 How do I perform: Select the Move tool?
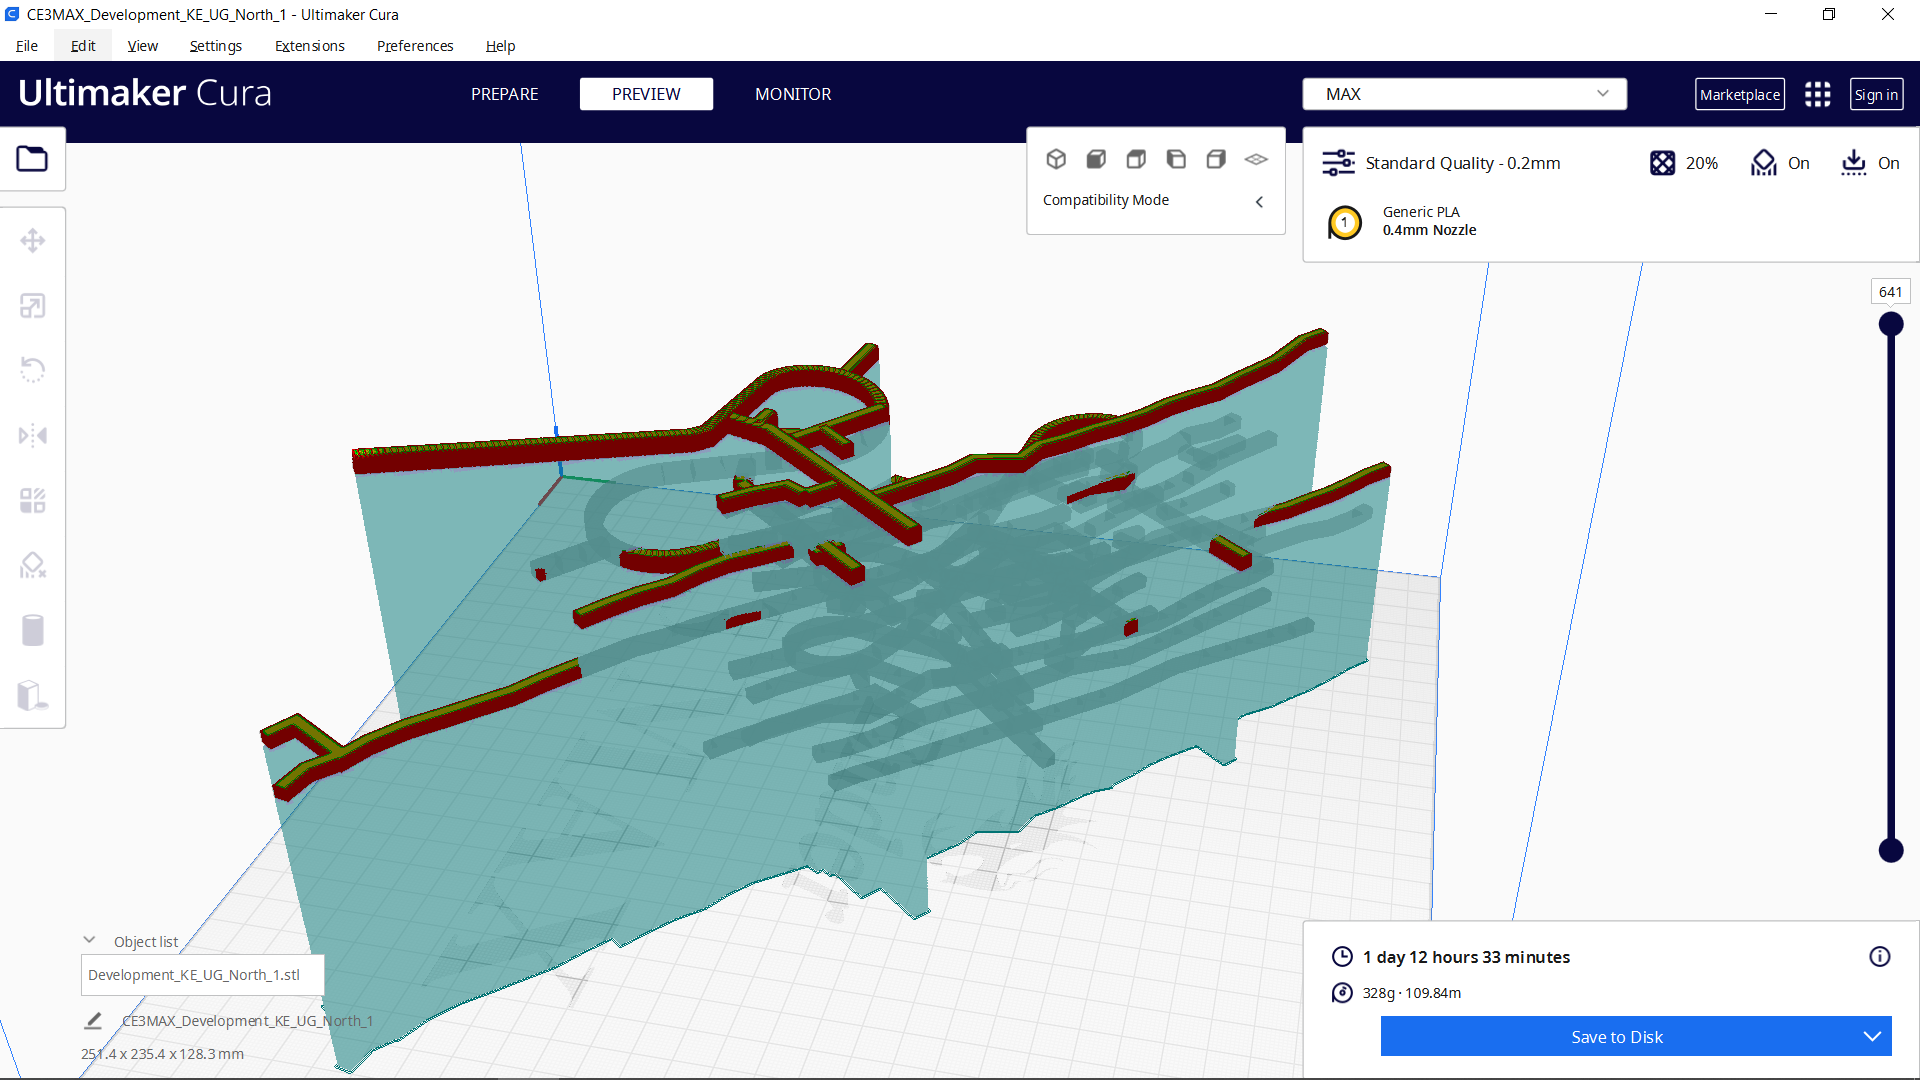click(33, 240)
